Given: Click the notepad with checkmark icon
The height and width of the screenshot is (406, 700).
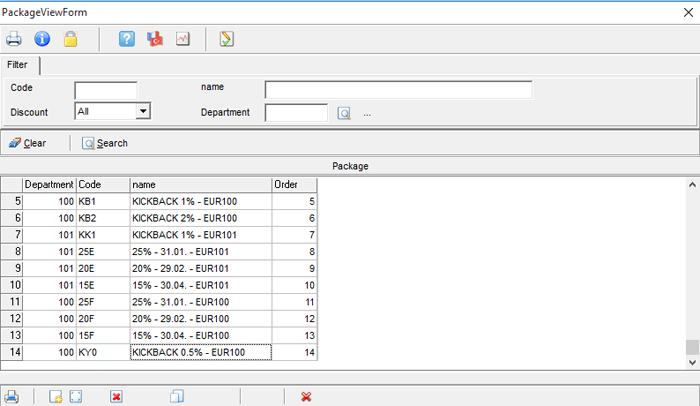Looking at the screenshot, I should point(226,39).
